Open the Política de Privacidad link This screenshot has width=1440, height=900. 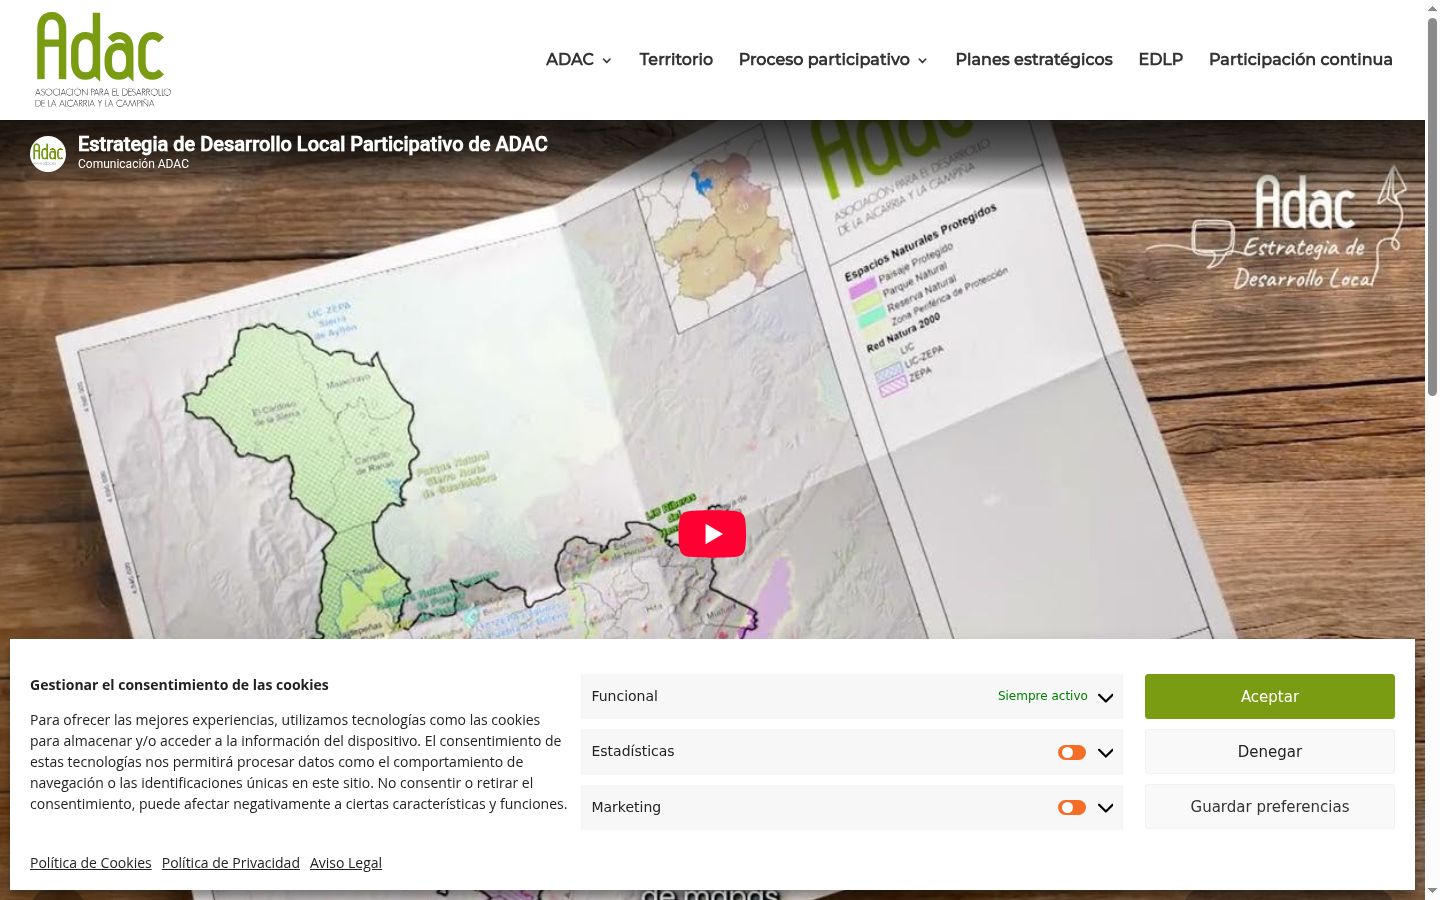point(231,863)
